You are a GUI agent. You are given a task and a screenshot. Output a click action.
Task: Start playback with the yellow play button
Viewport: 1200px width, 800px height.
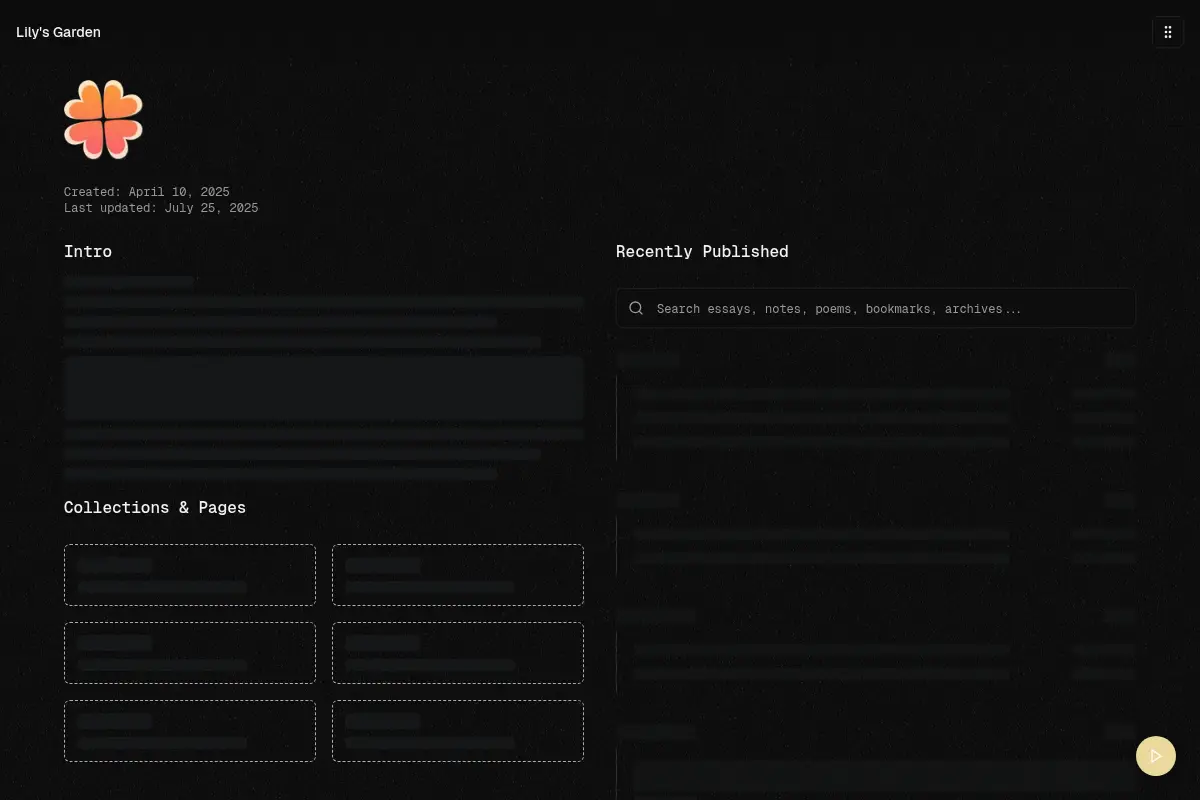1156,756
